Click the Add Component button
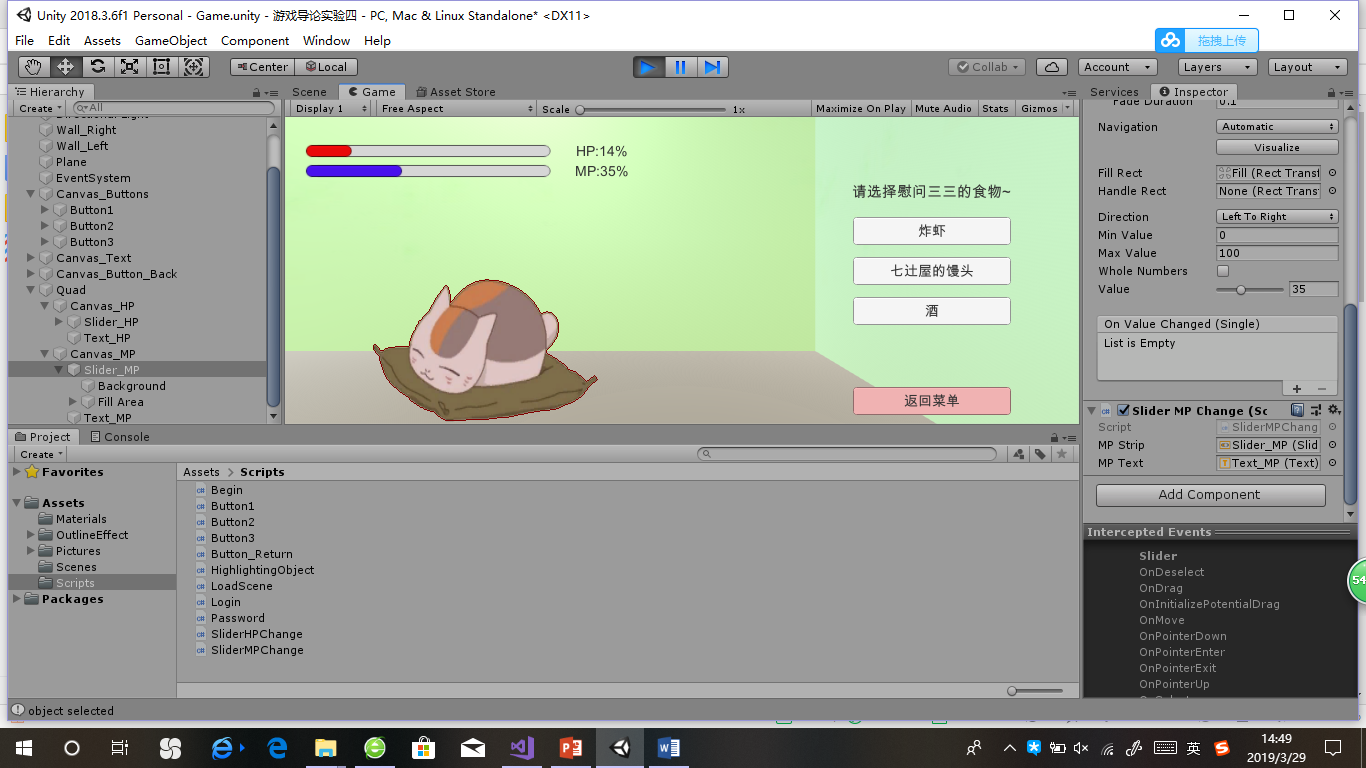This screenshot has height=768, width=1366. [x=1209, y=494]
